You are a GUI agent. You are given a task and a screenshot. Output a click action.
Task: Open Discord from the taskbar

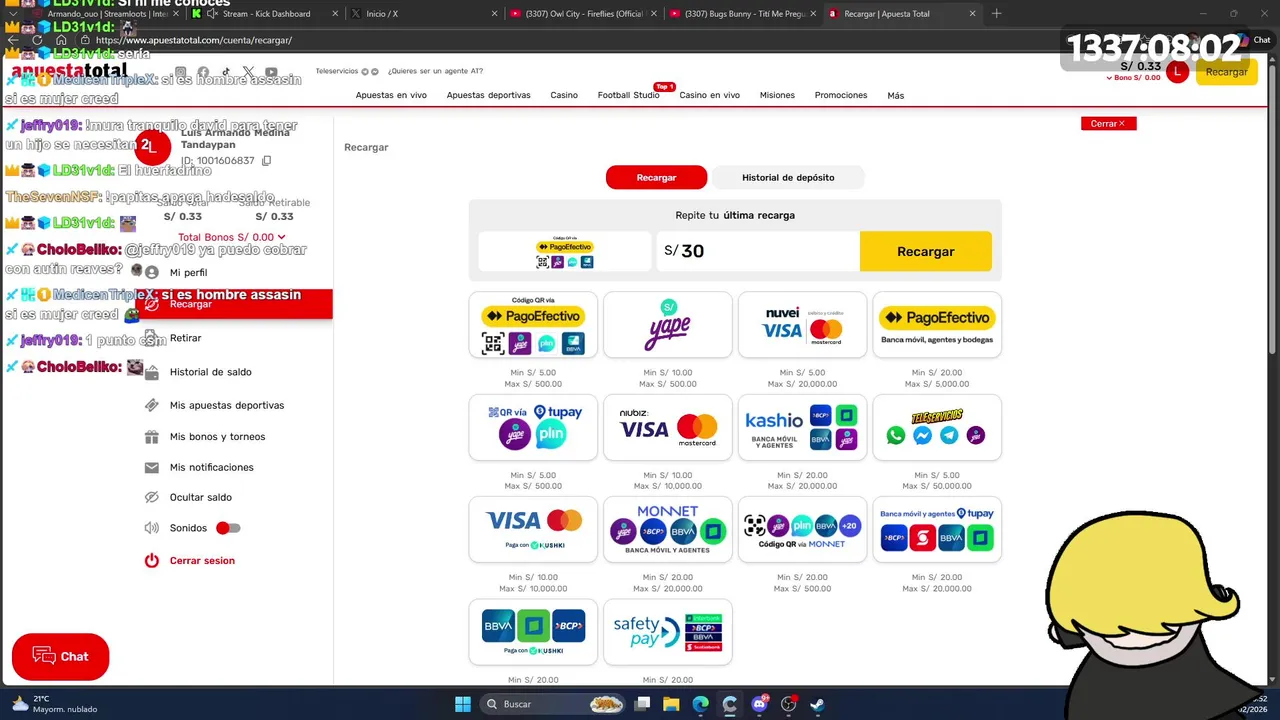[759, 704]
